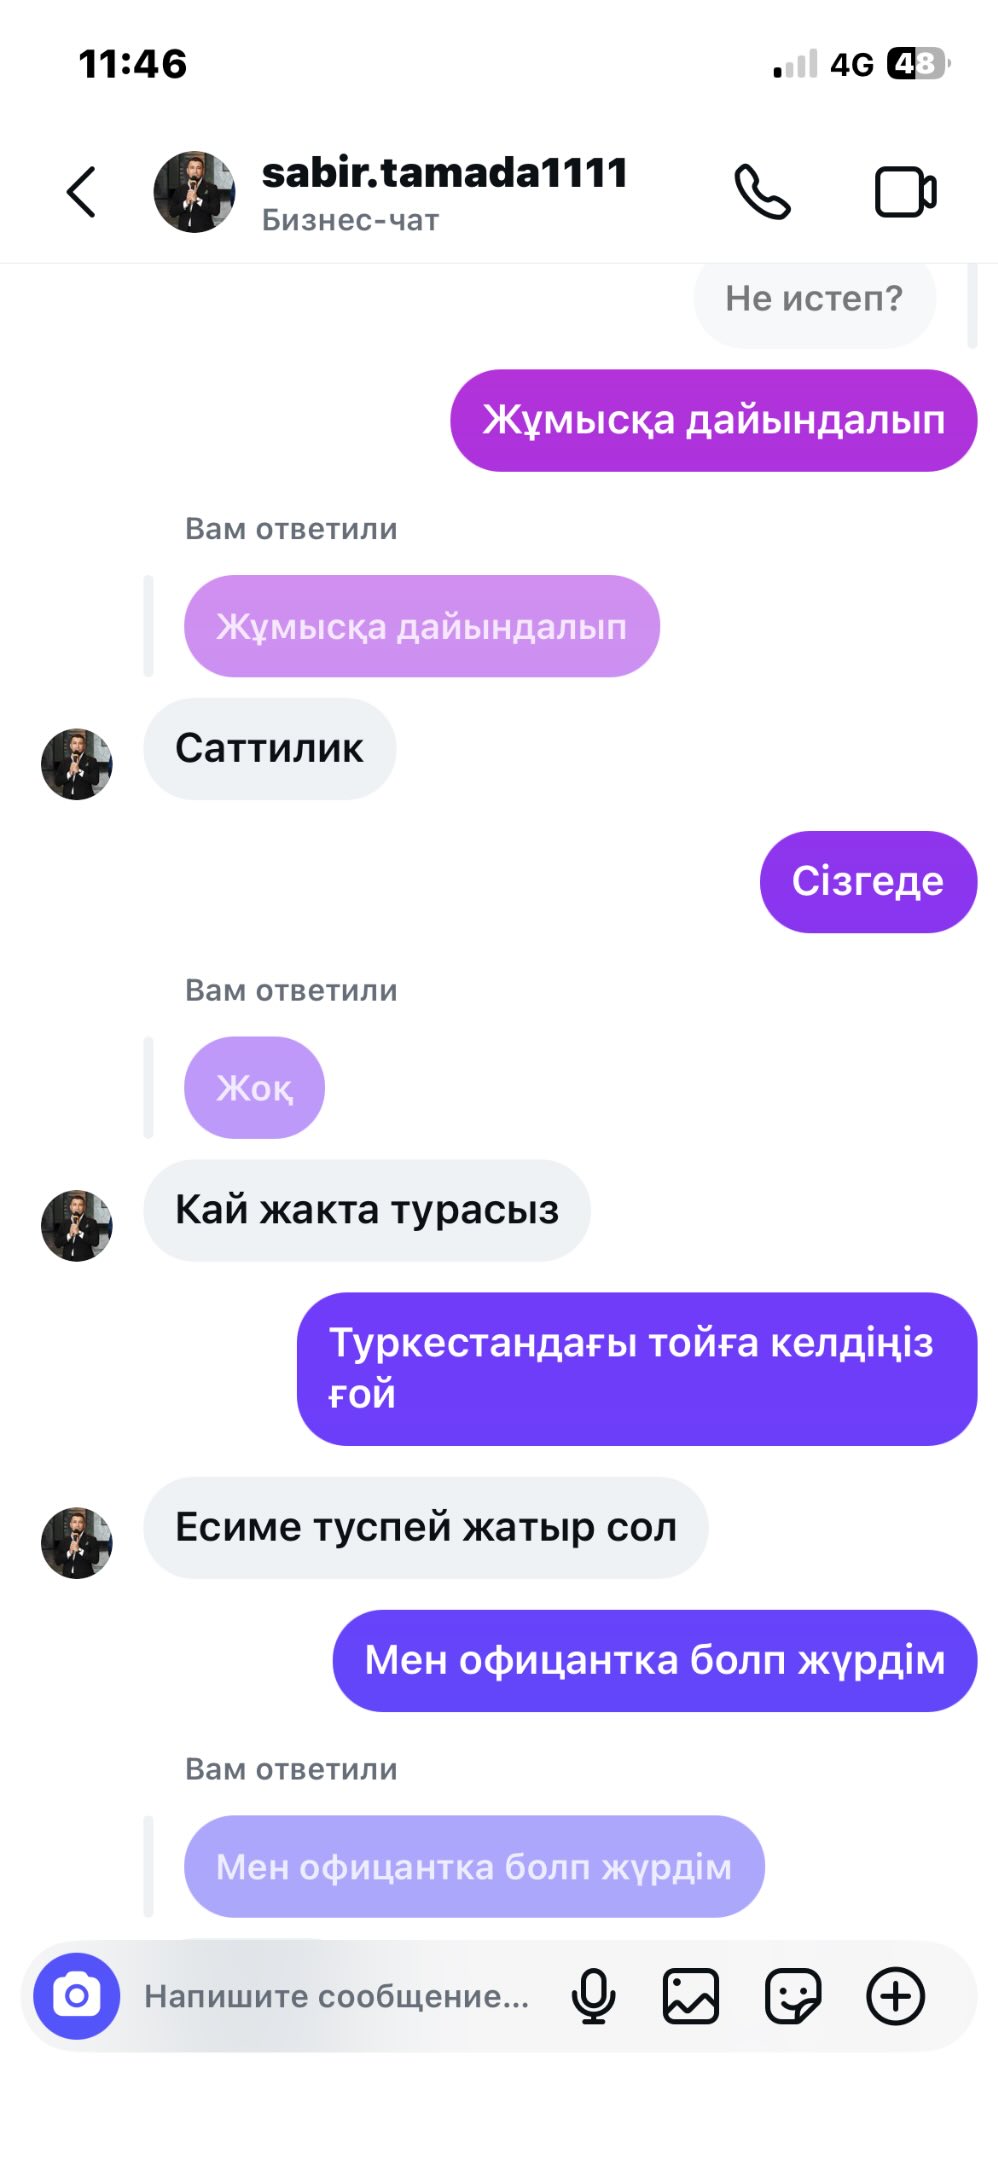The width and height of the screenshot is (998, 2160).
Task: Select the 'Саттилик' message bubble
Action: point(270,748)
